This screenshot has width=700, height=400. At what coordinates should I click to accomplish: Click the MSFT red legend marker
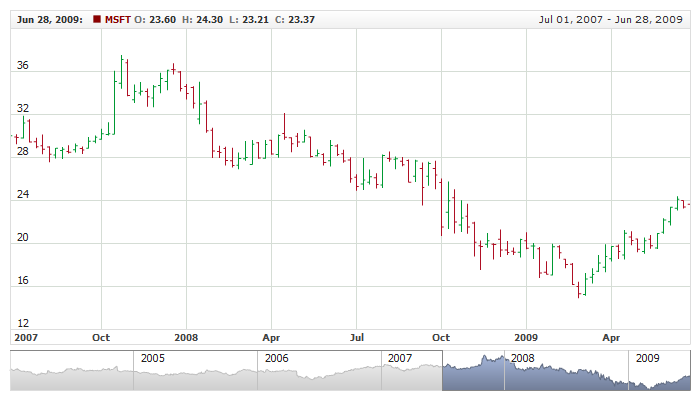coord(96,19)
